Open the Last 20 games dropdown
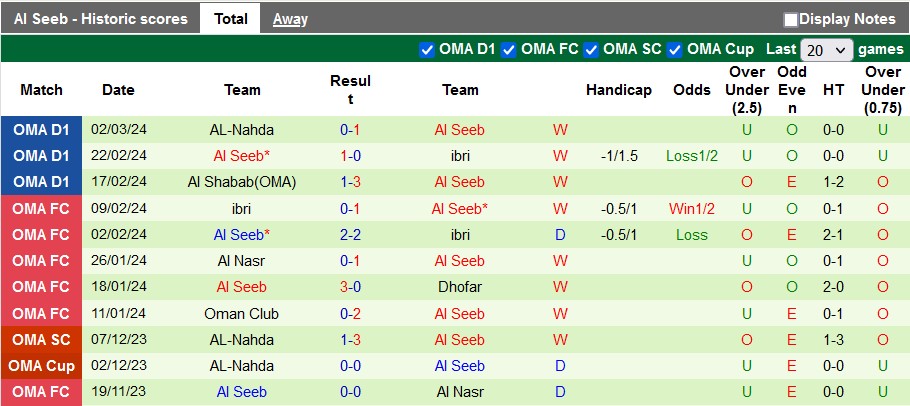The width and height of the screenshot is (910, 406). tap(827, 49)
